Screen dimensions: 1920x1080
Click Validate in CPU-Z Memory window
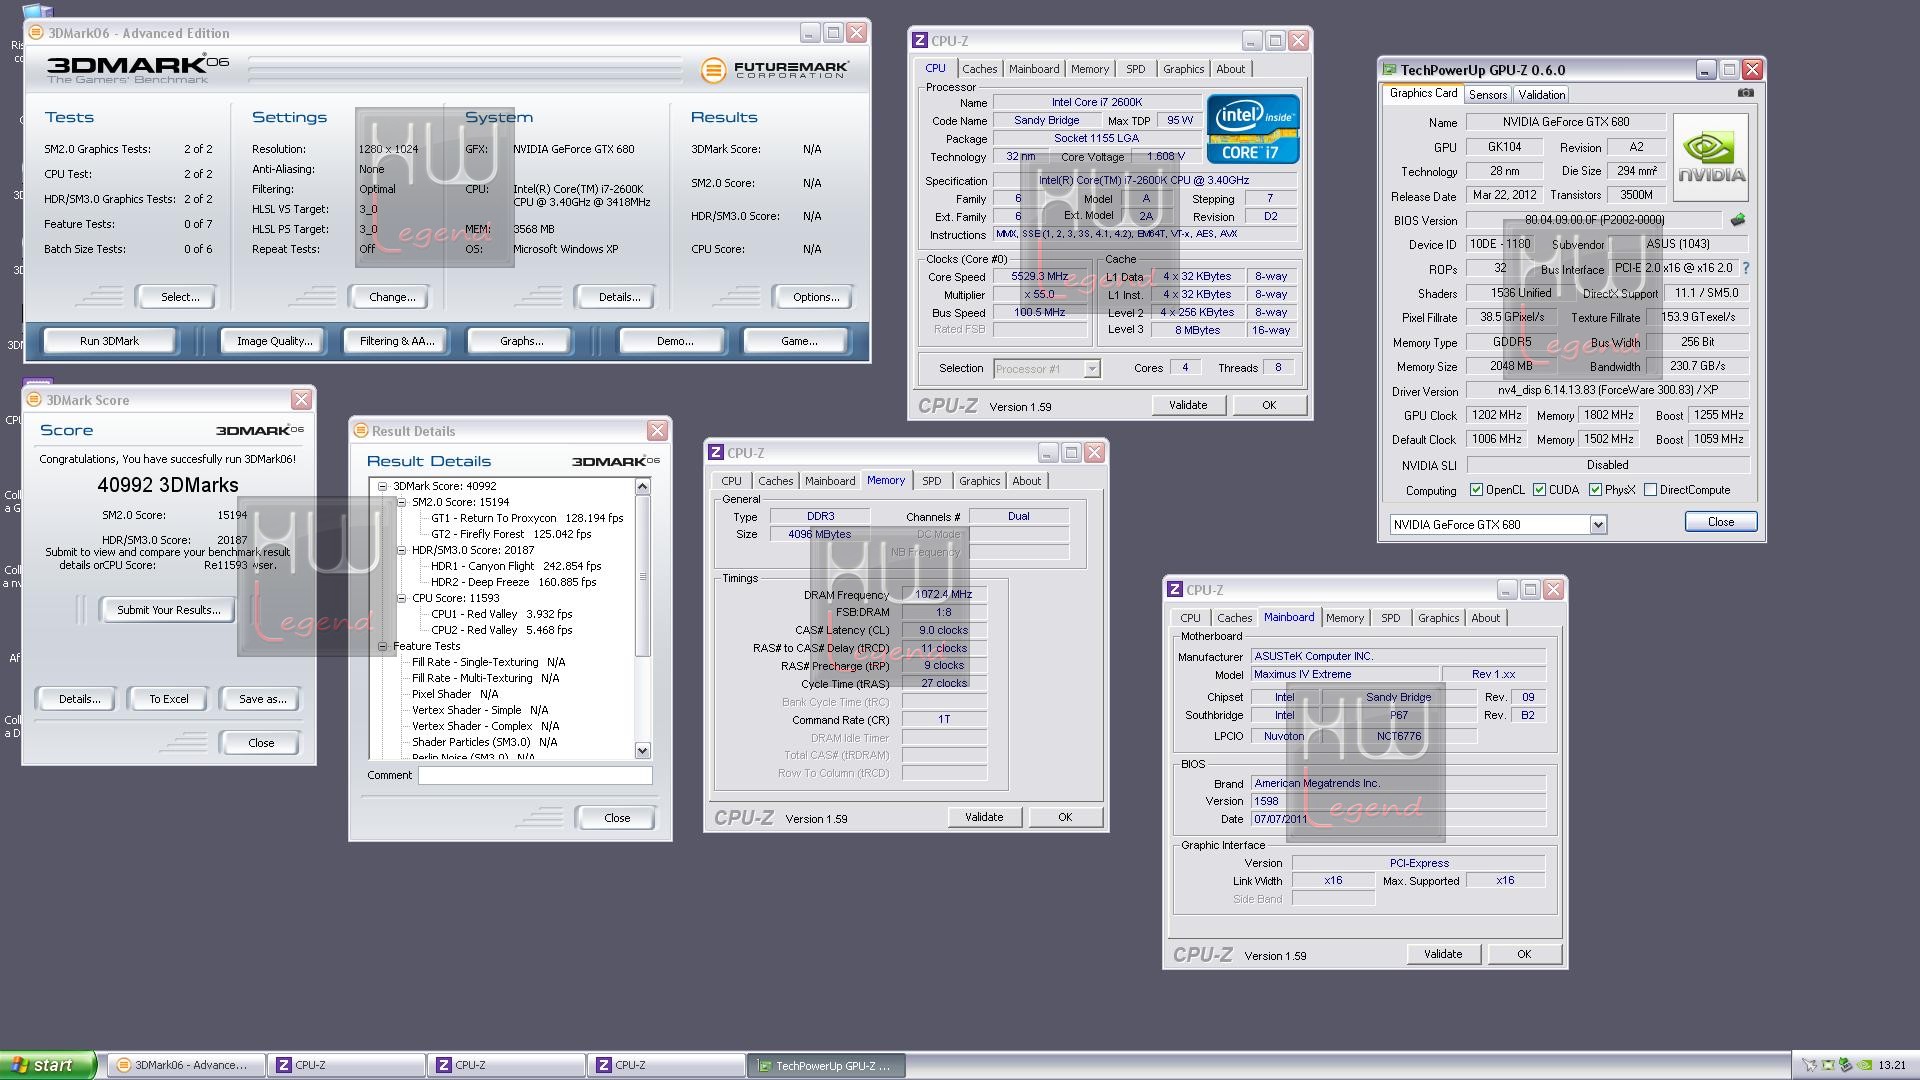(x=984, y=817)
